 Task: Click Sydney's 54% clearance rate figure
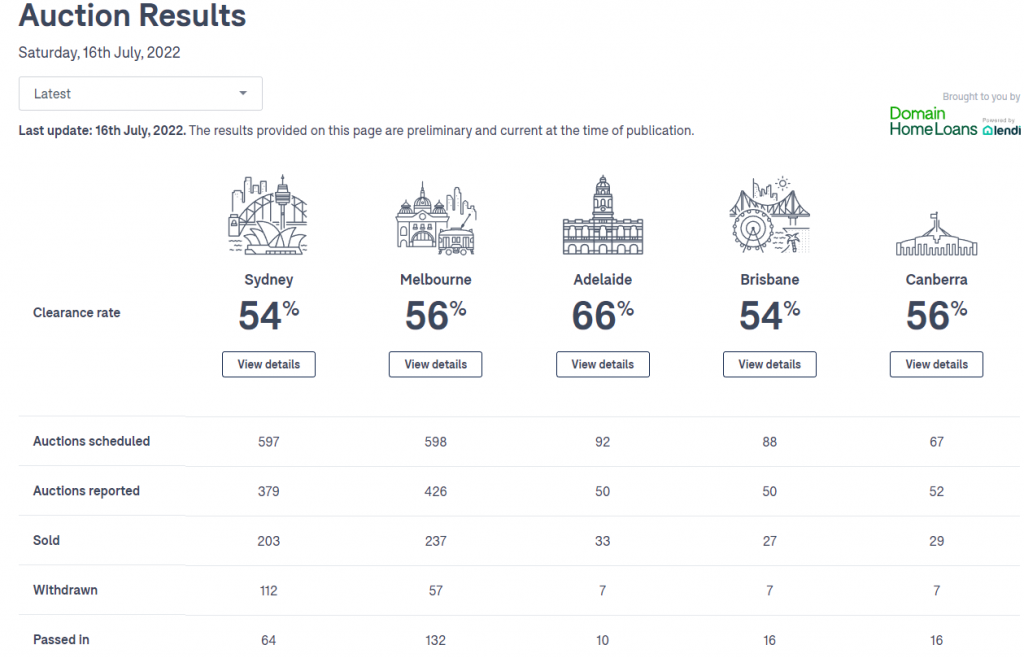coord(268,315)
